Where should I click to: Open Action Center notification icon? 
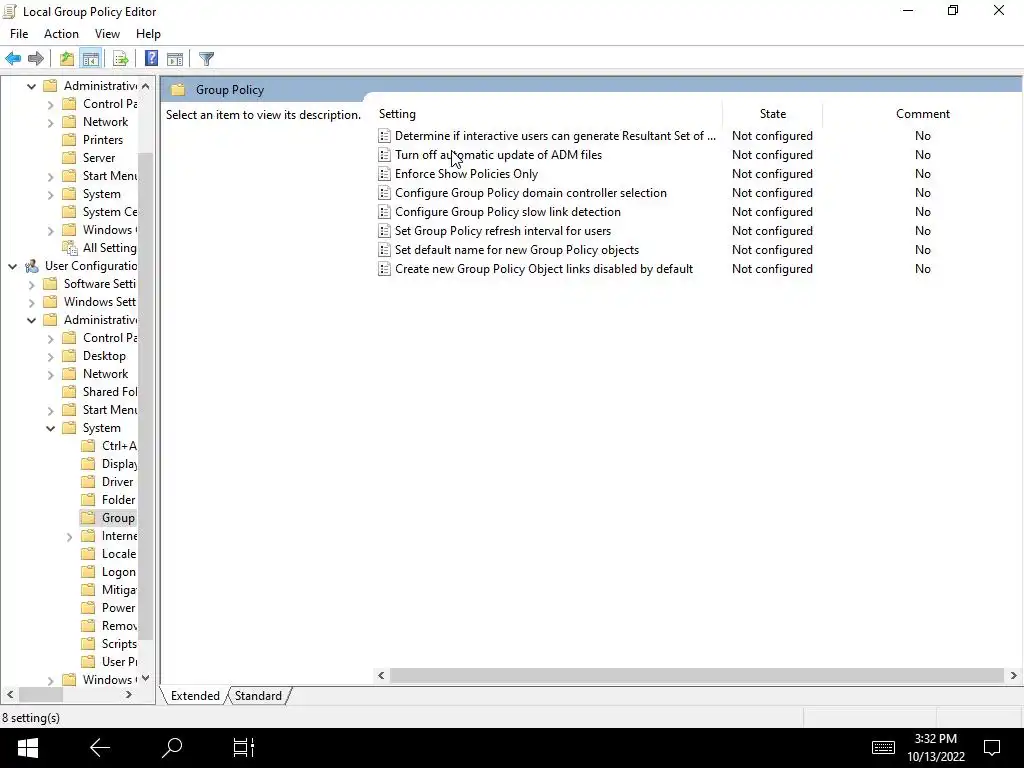click(x=992, y=748)
